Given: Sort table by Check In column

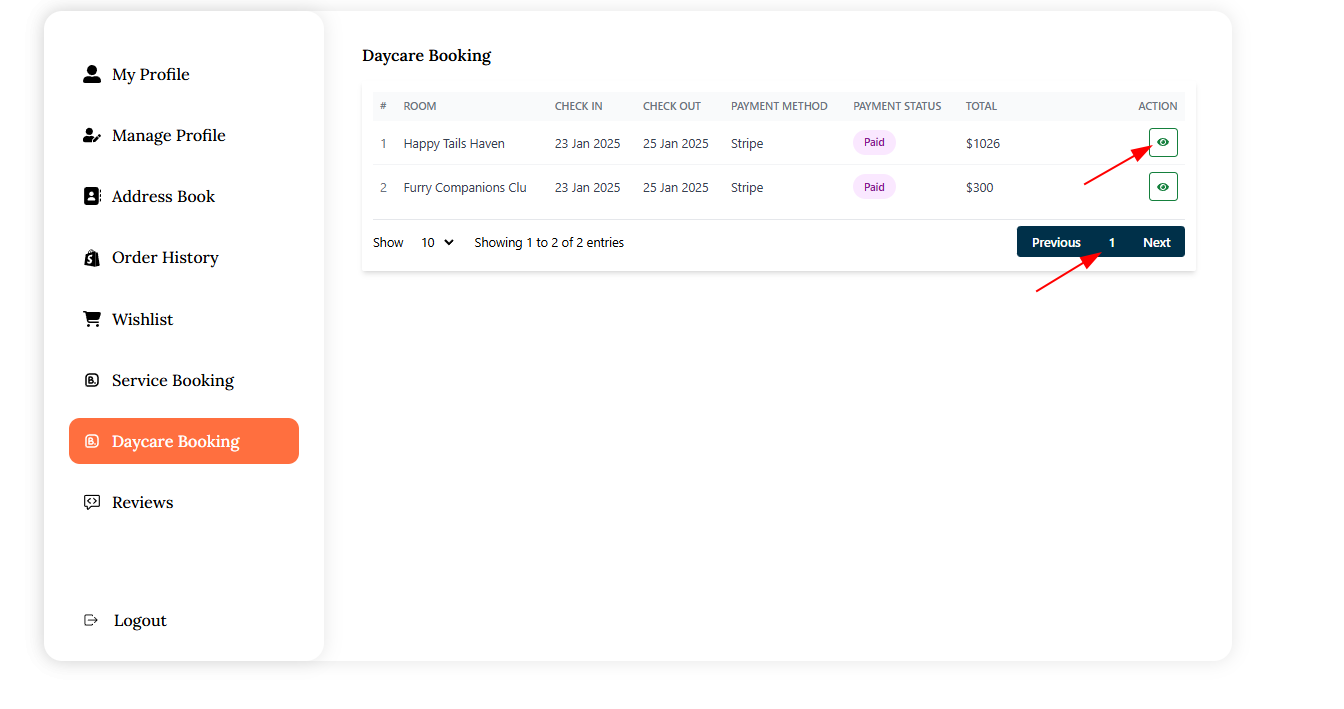Looking at the screenshot, I should [578, 106].
